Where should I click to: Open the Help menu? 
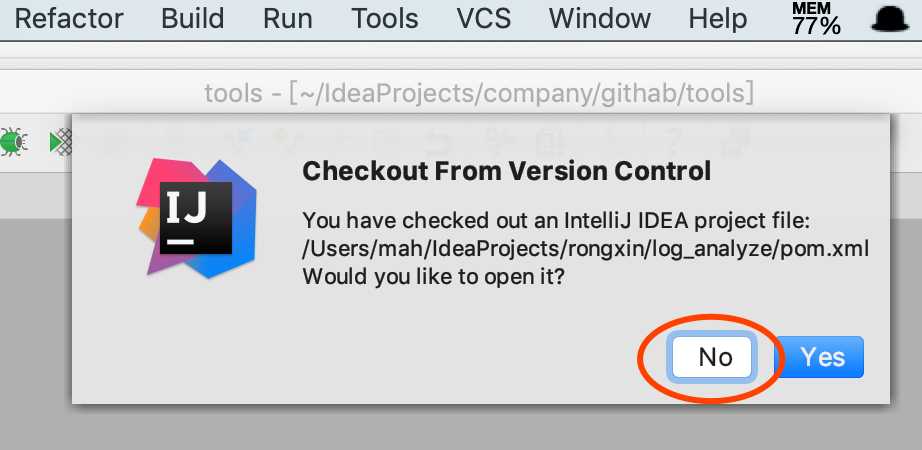[x=718, y=19]
